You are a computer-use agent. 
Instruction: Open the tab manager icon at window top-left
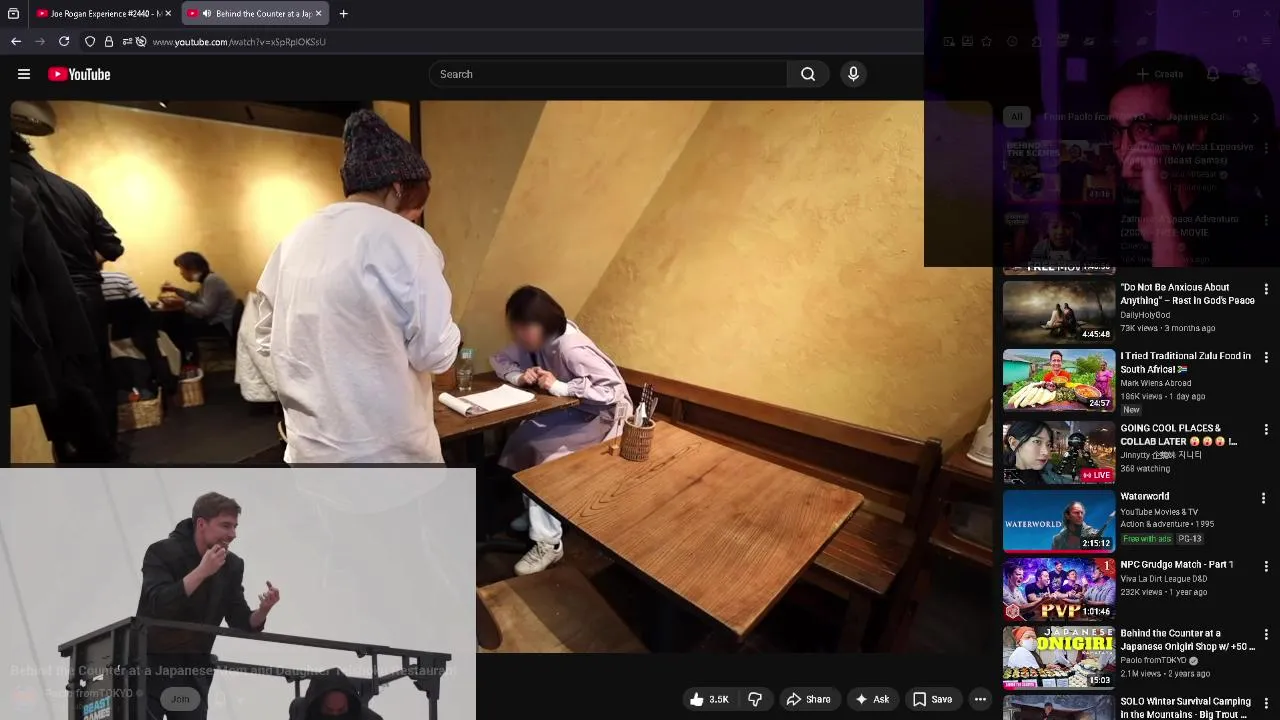coord(13,14)
